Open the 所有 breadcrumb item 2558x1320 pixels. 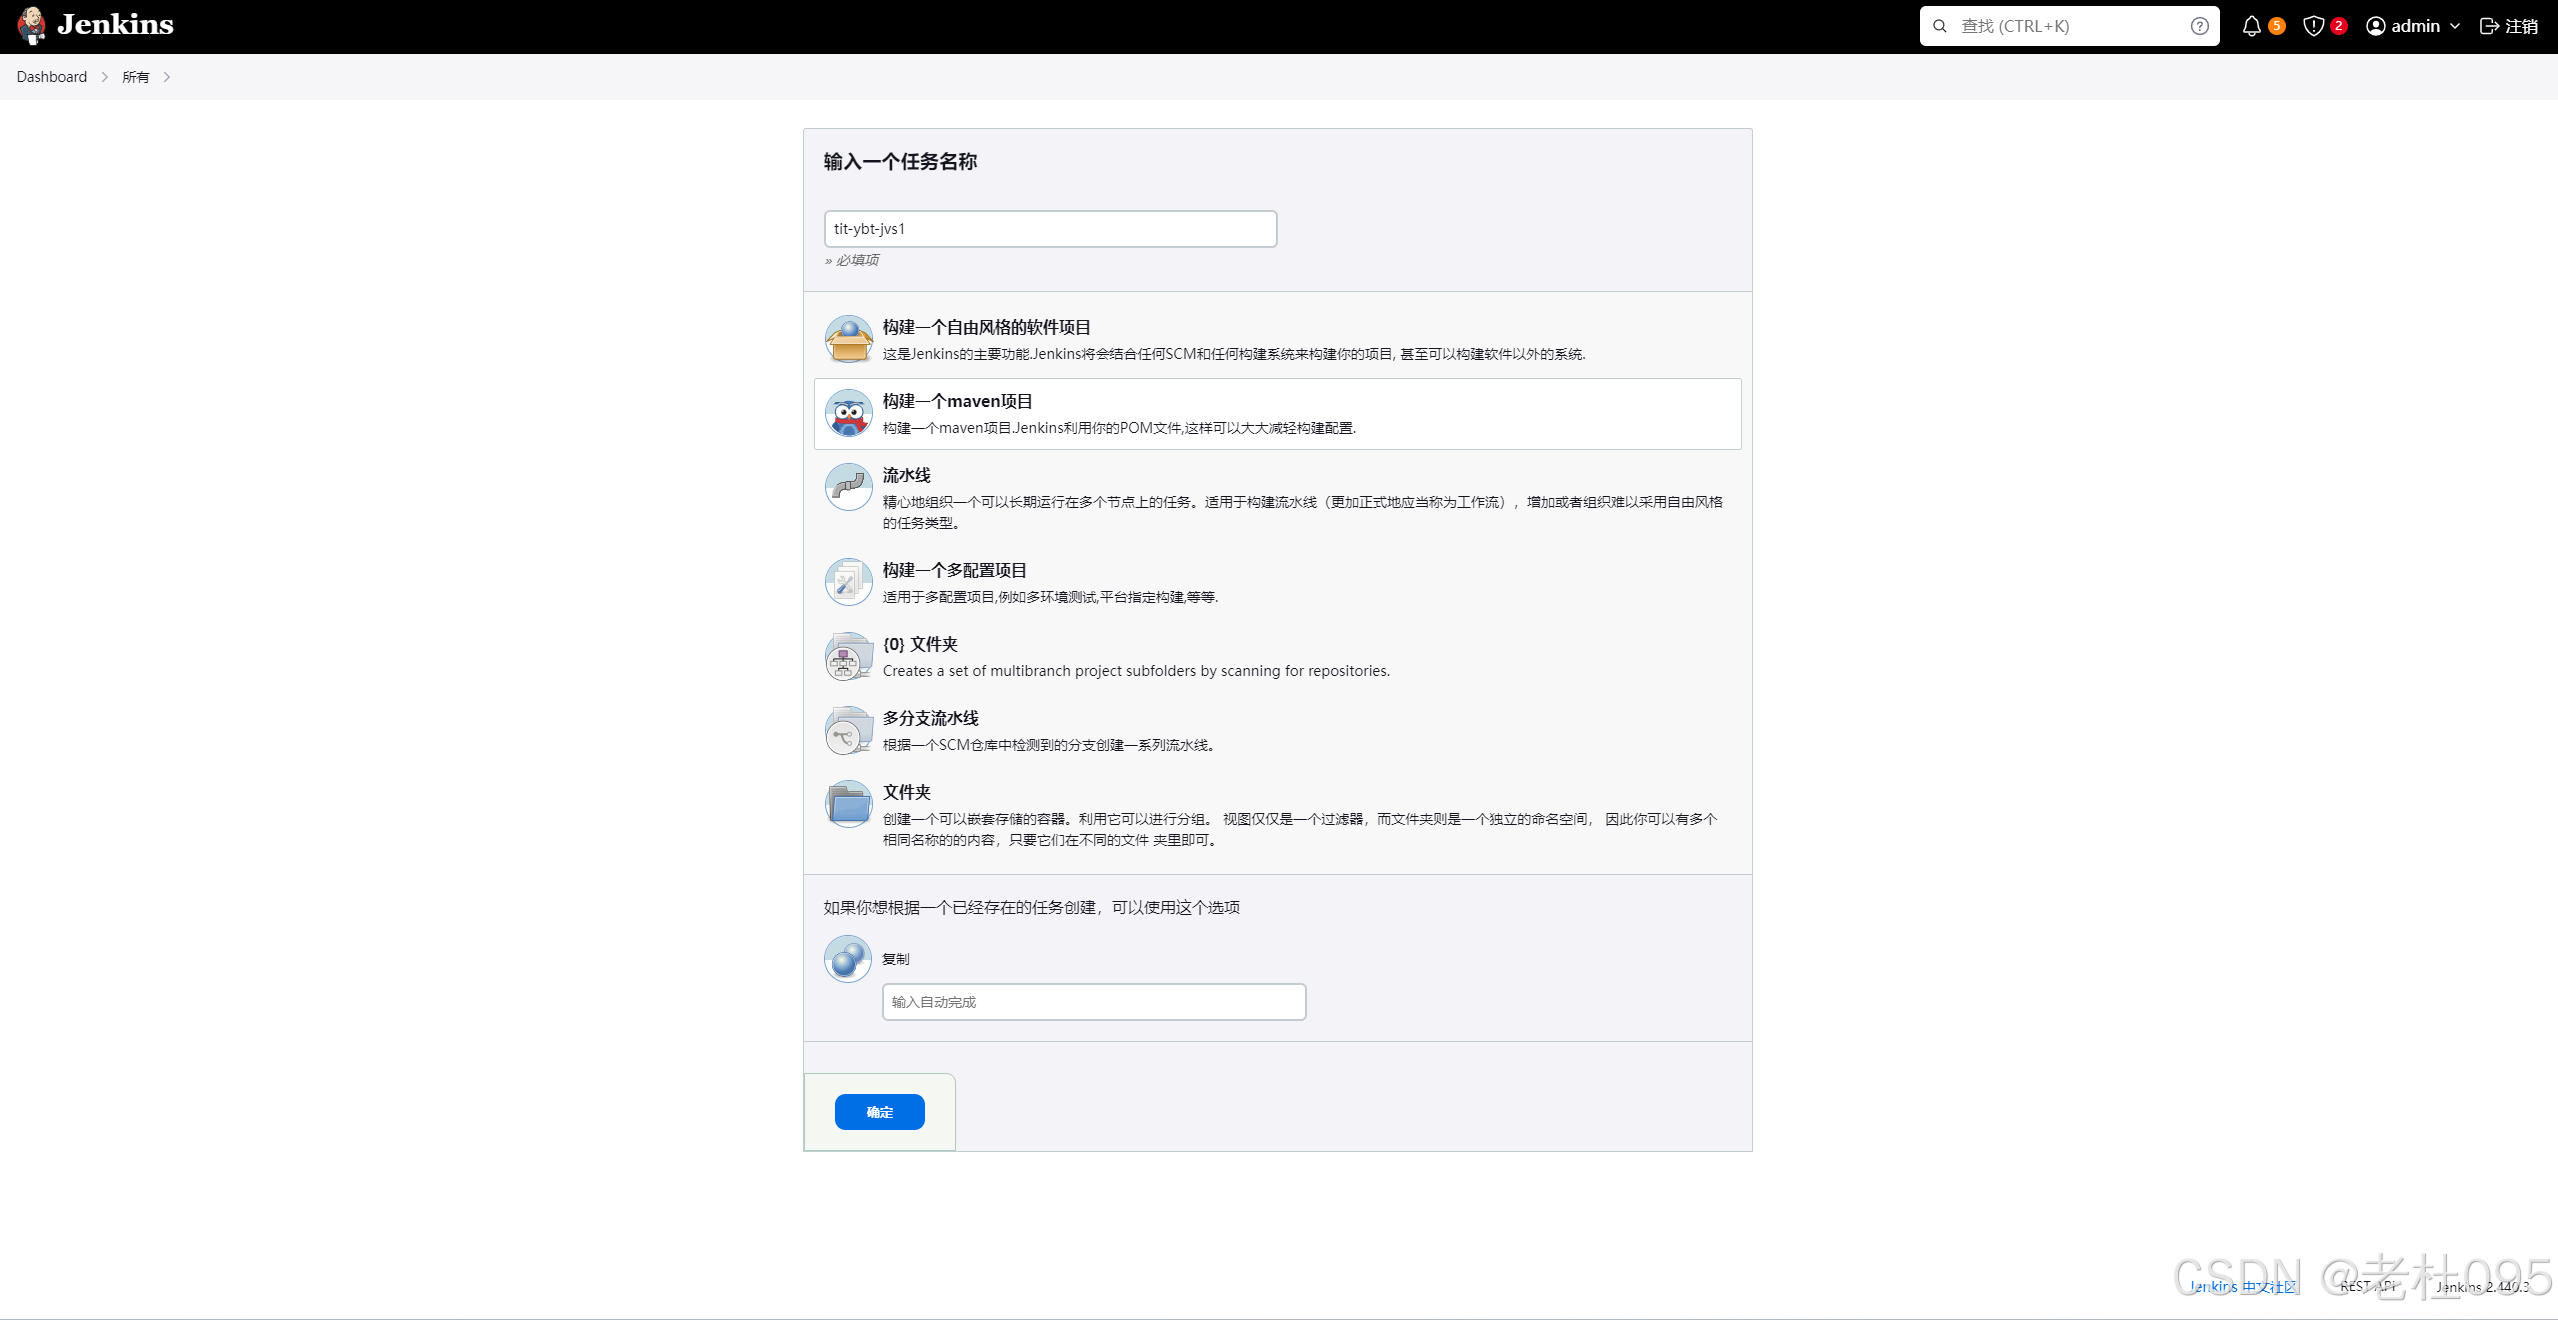(135, 77)
